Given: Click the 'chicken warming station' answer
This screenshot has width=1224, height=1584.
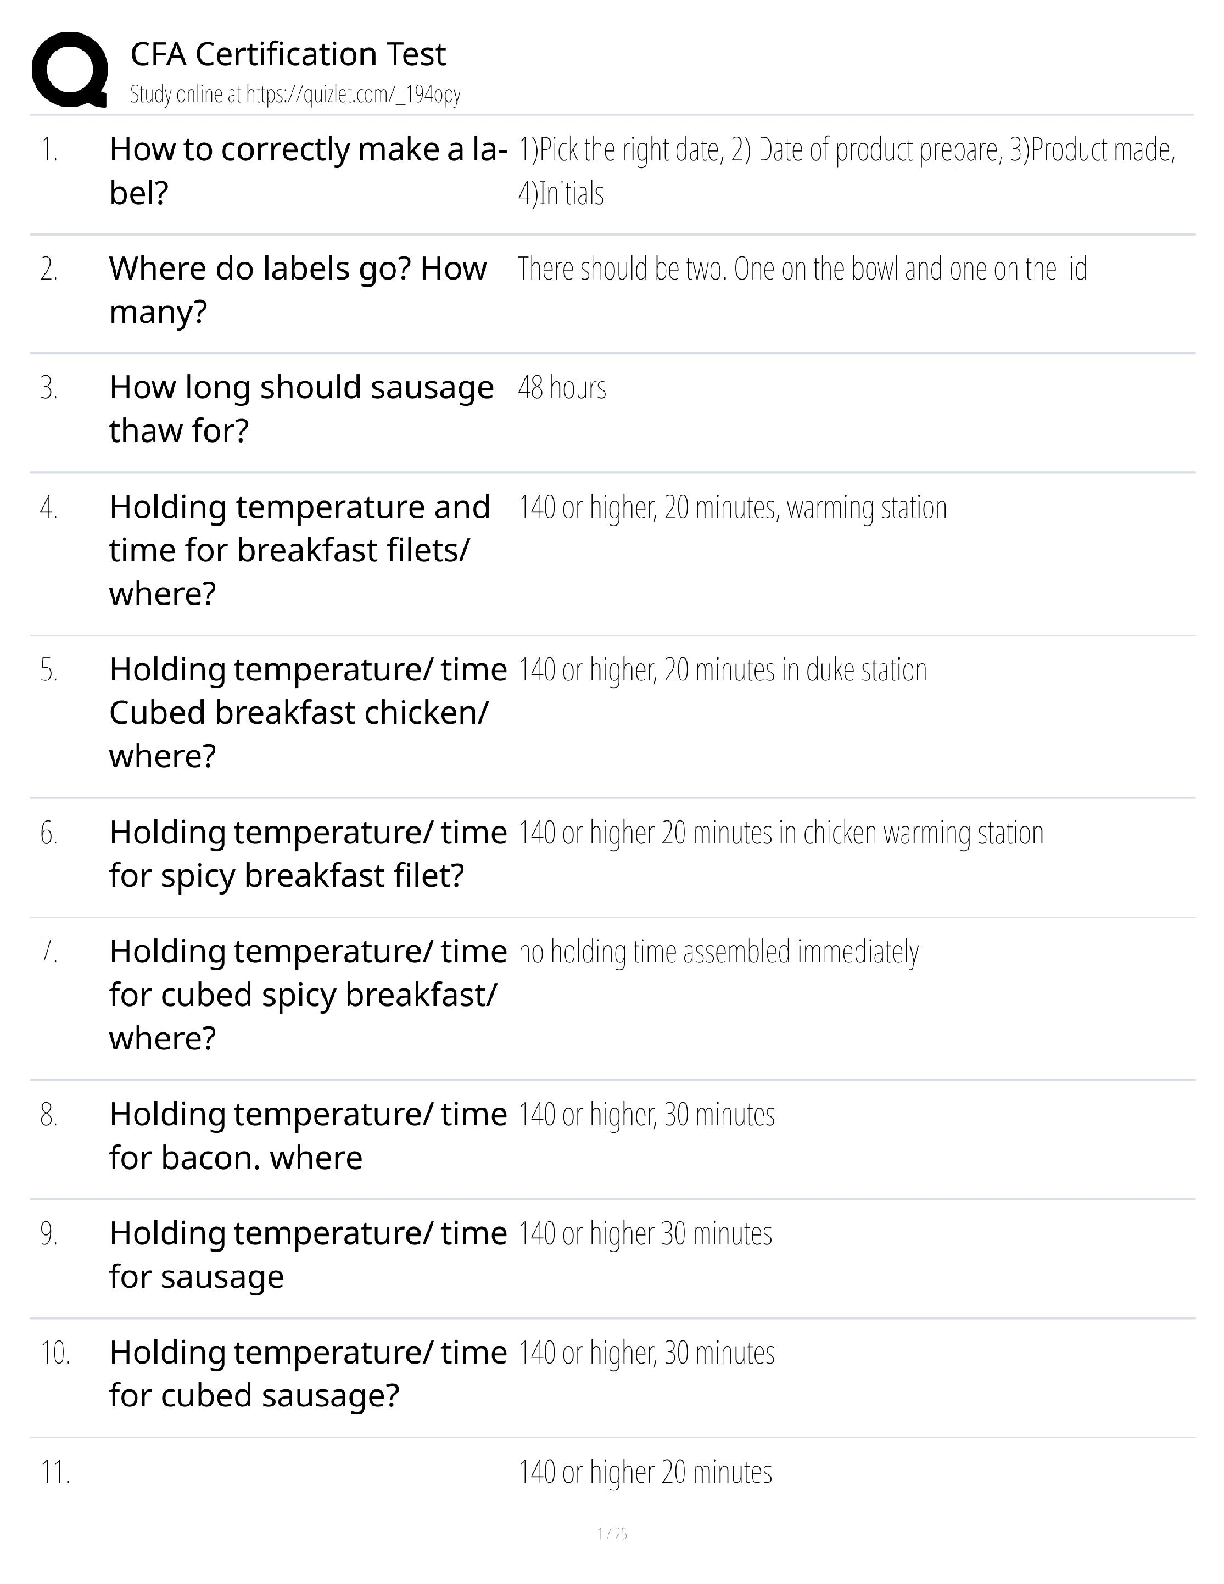Looking at the screenshot, I should click(x=781, y=833).
